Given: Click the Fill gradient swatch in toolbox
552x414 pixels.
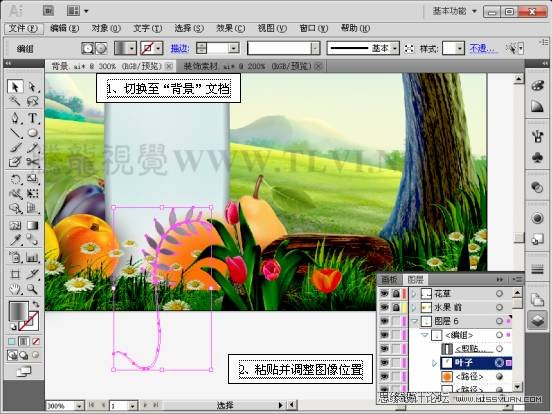Looking at the screenshot, I should pos(18,310).
